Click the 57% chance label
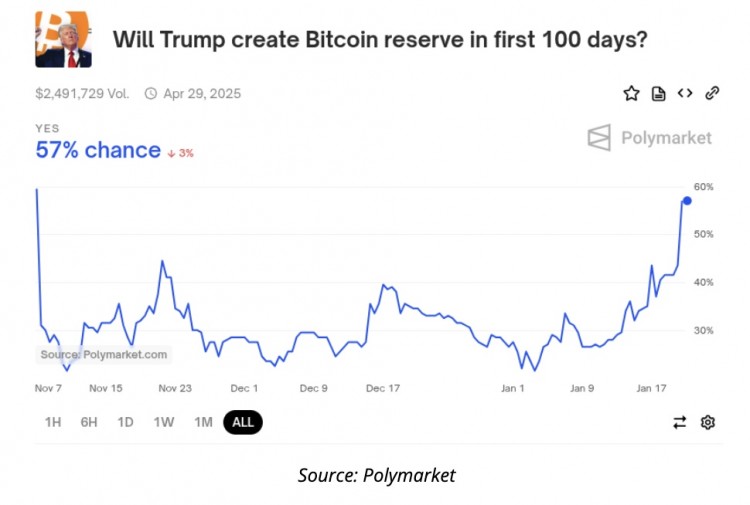The width and height of the screenshot is (750, 505). [98, 150]
